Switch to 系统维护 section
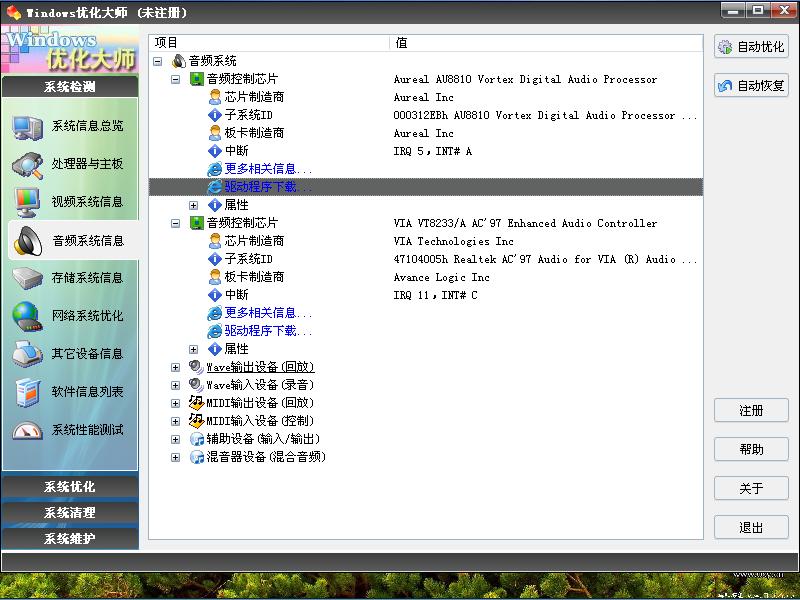Screen dimensions: 800x600 (70, 538)
